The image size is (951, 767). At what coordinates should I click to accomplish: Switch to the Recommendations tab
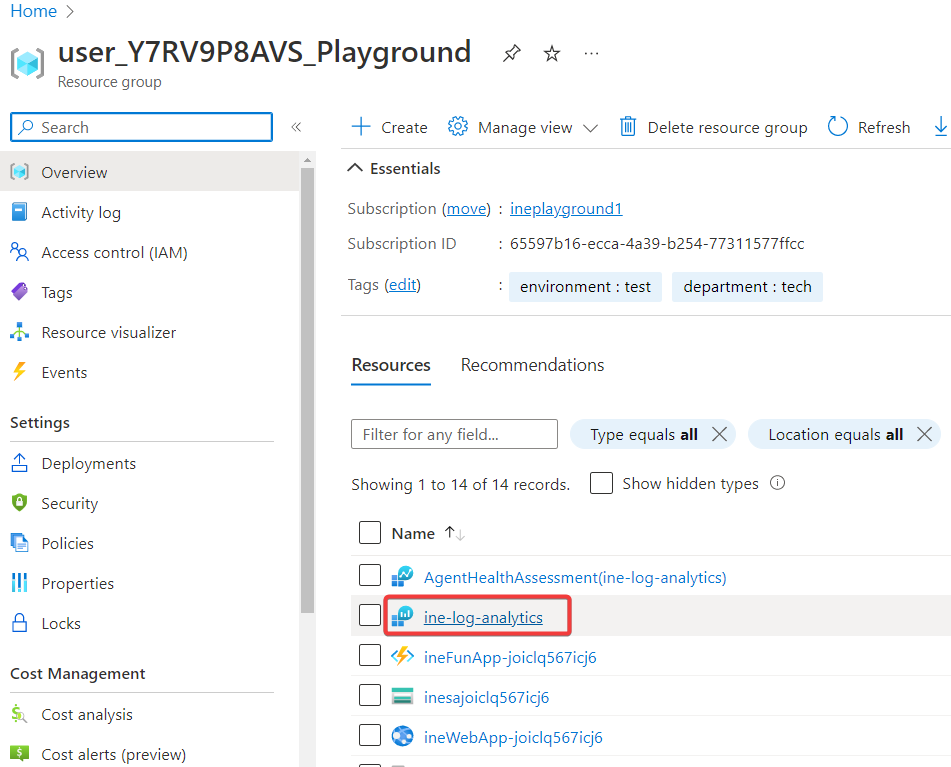tap(532, 365)
